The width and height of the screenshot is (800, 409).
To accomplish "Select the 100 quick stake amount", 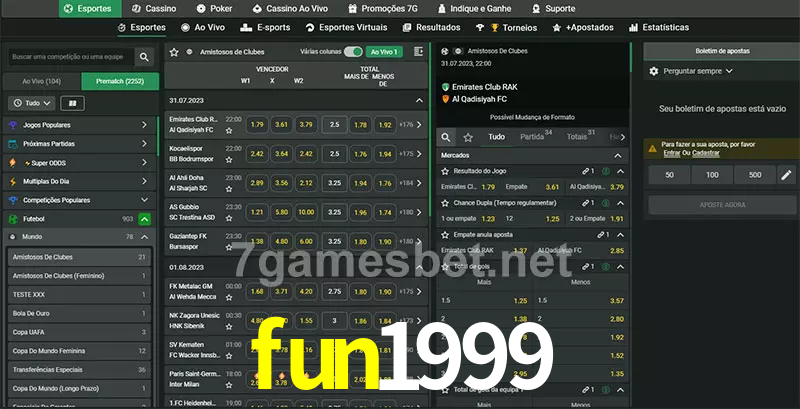I will 711,175.
